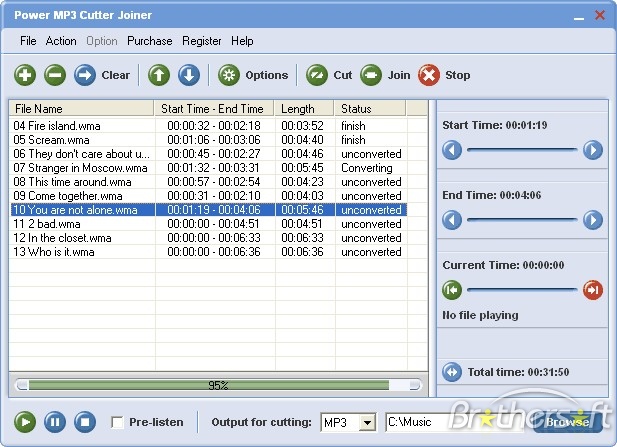This screenshot has width=617, height=447.
Task: Click the End Time slider track
Action: coord(522,220)
